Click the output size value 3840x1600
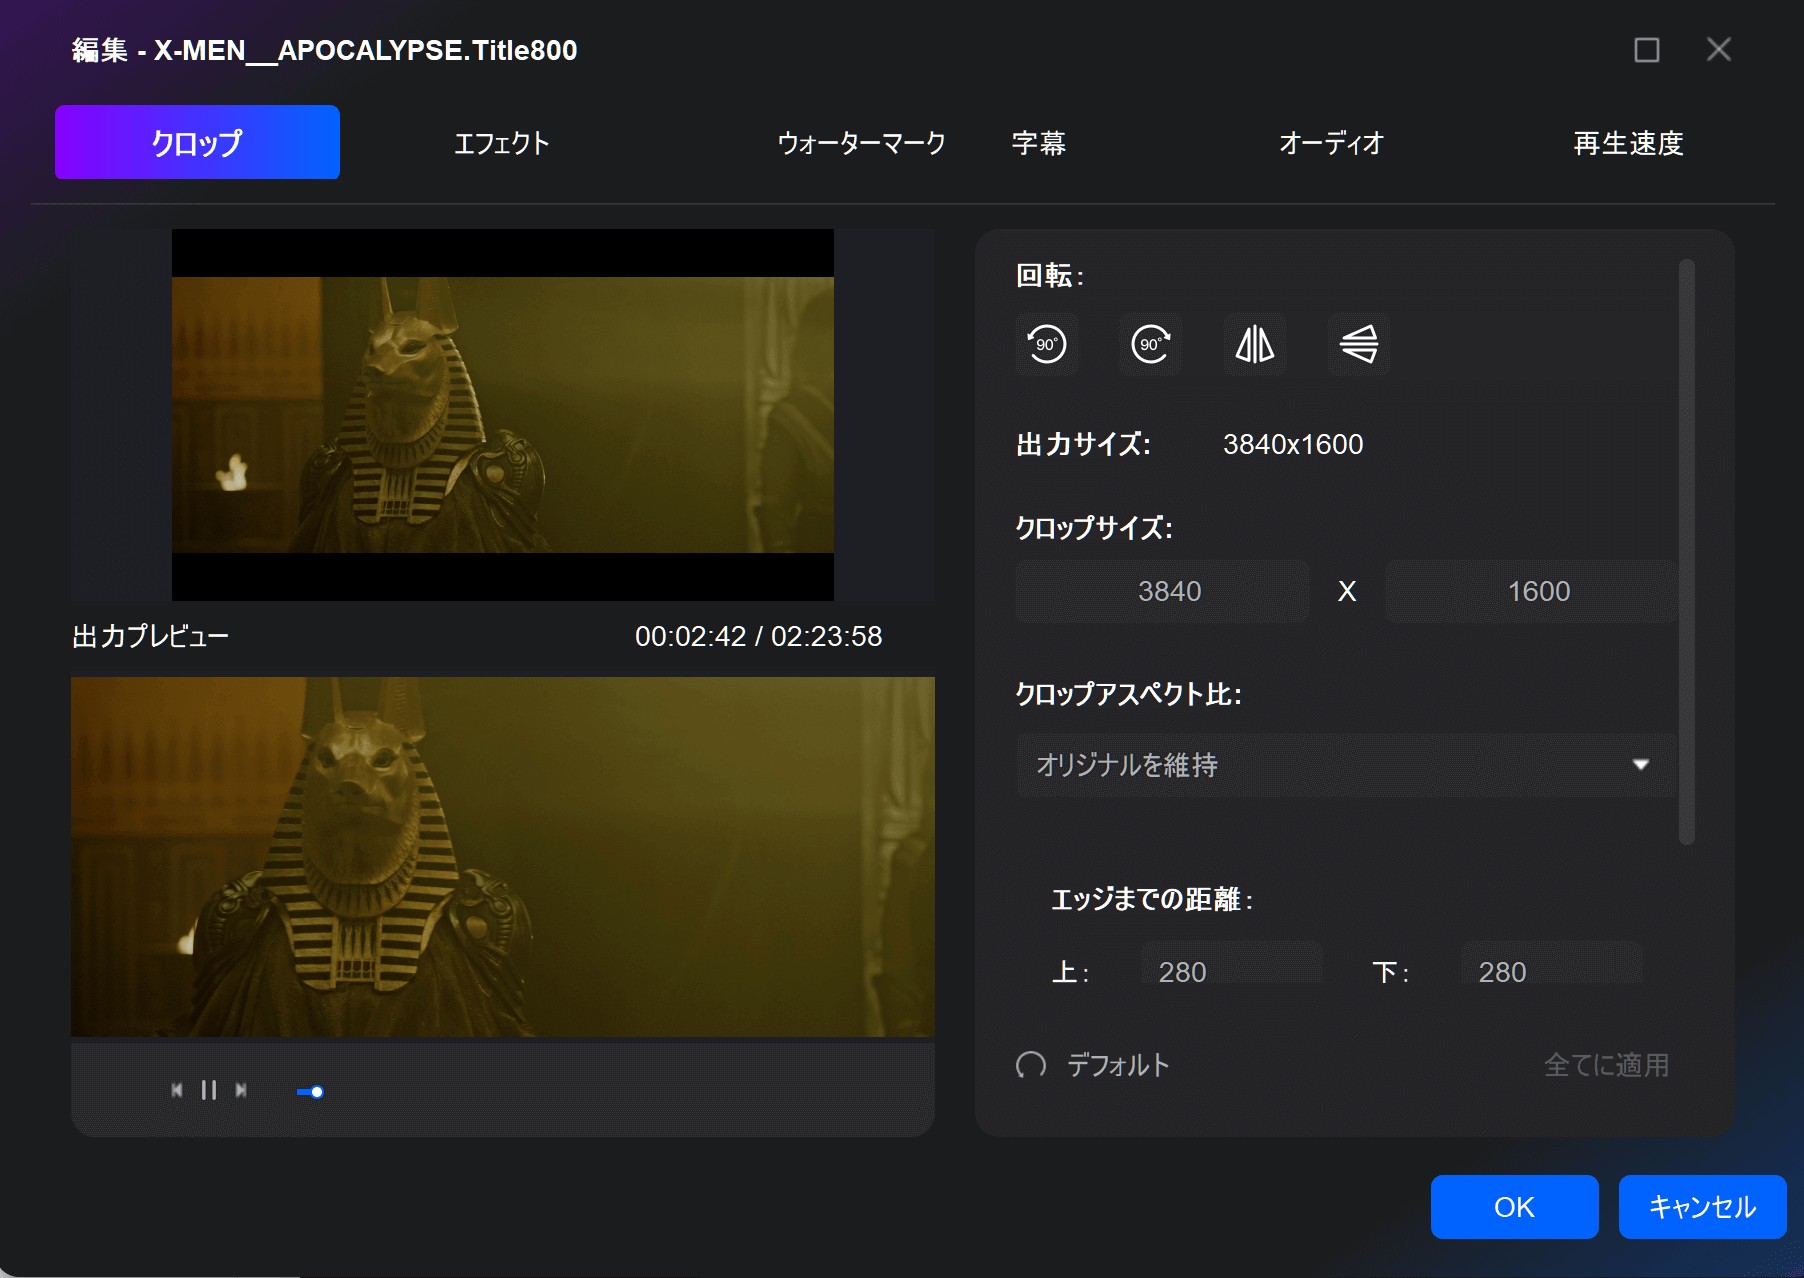The image size is (1804, 1278). 1293,444
